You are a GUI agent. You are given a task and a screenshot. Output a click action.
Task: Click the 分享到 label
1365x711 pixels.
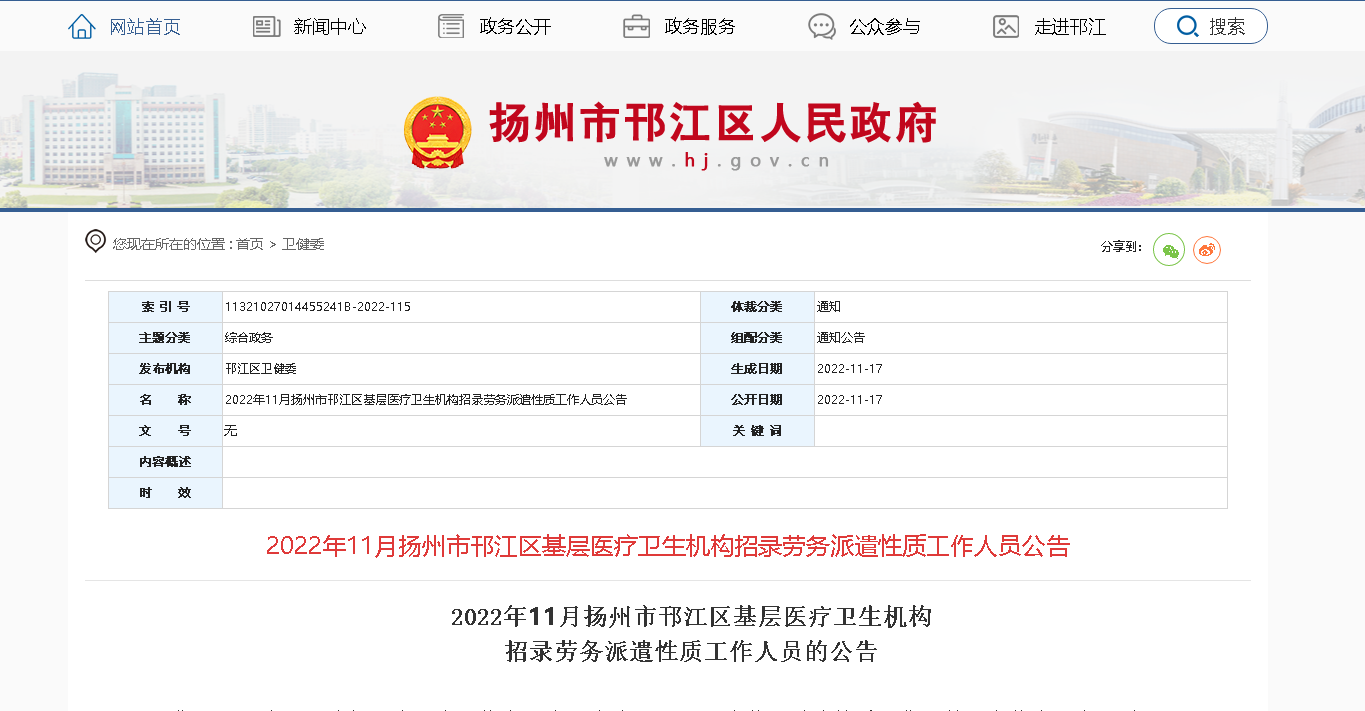tap(1121, 247)
